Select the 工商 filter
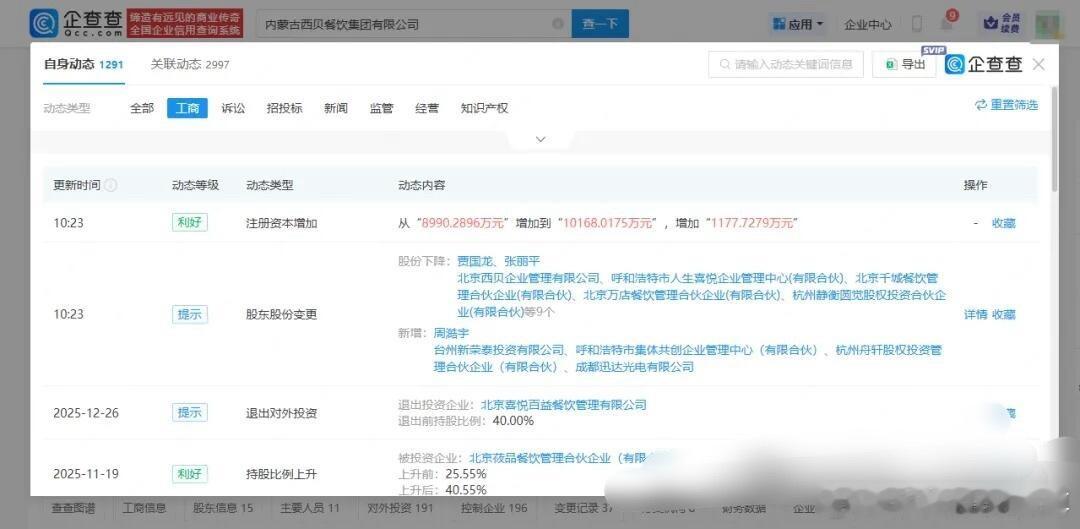1080x529 pixels. pos(187,108)
